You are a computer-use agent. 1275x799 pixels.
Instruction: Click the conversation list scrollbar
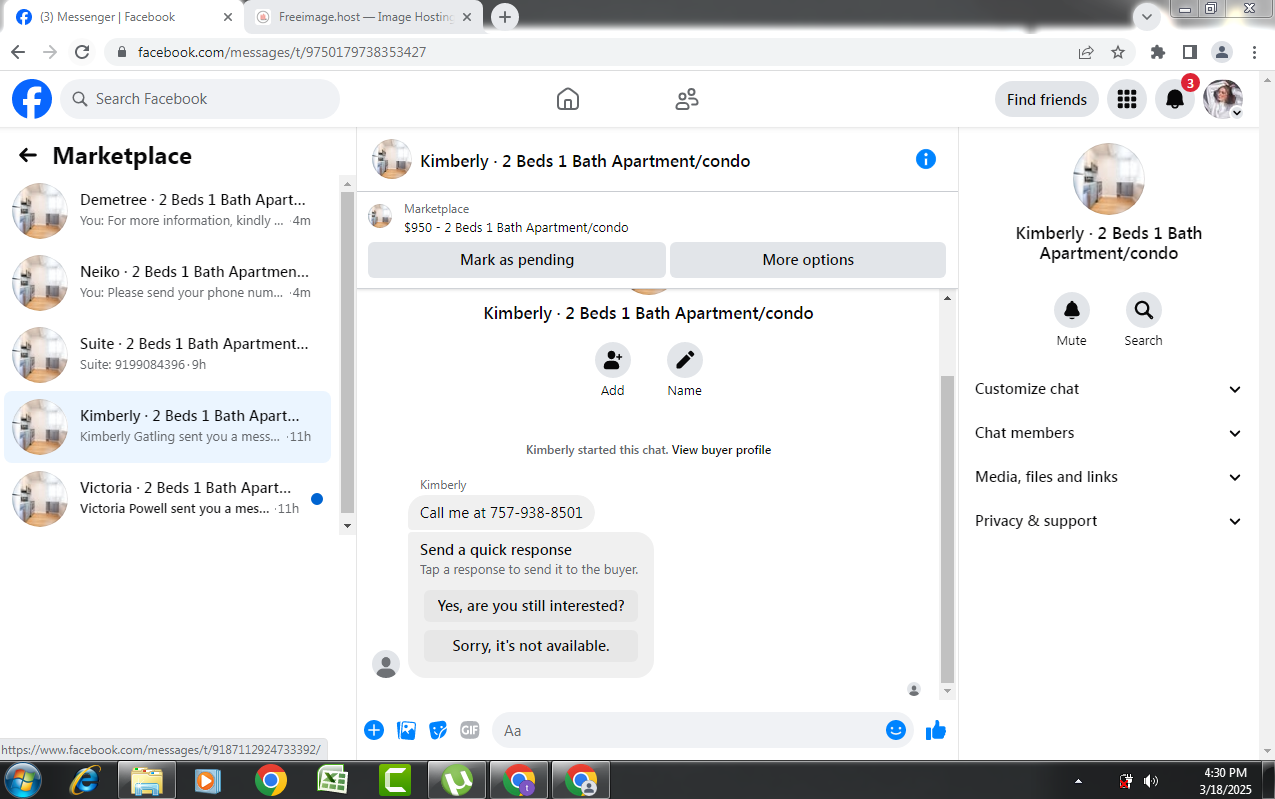347,350
